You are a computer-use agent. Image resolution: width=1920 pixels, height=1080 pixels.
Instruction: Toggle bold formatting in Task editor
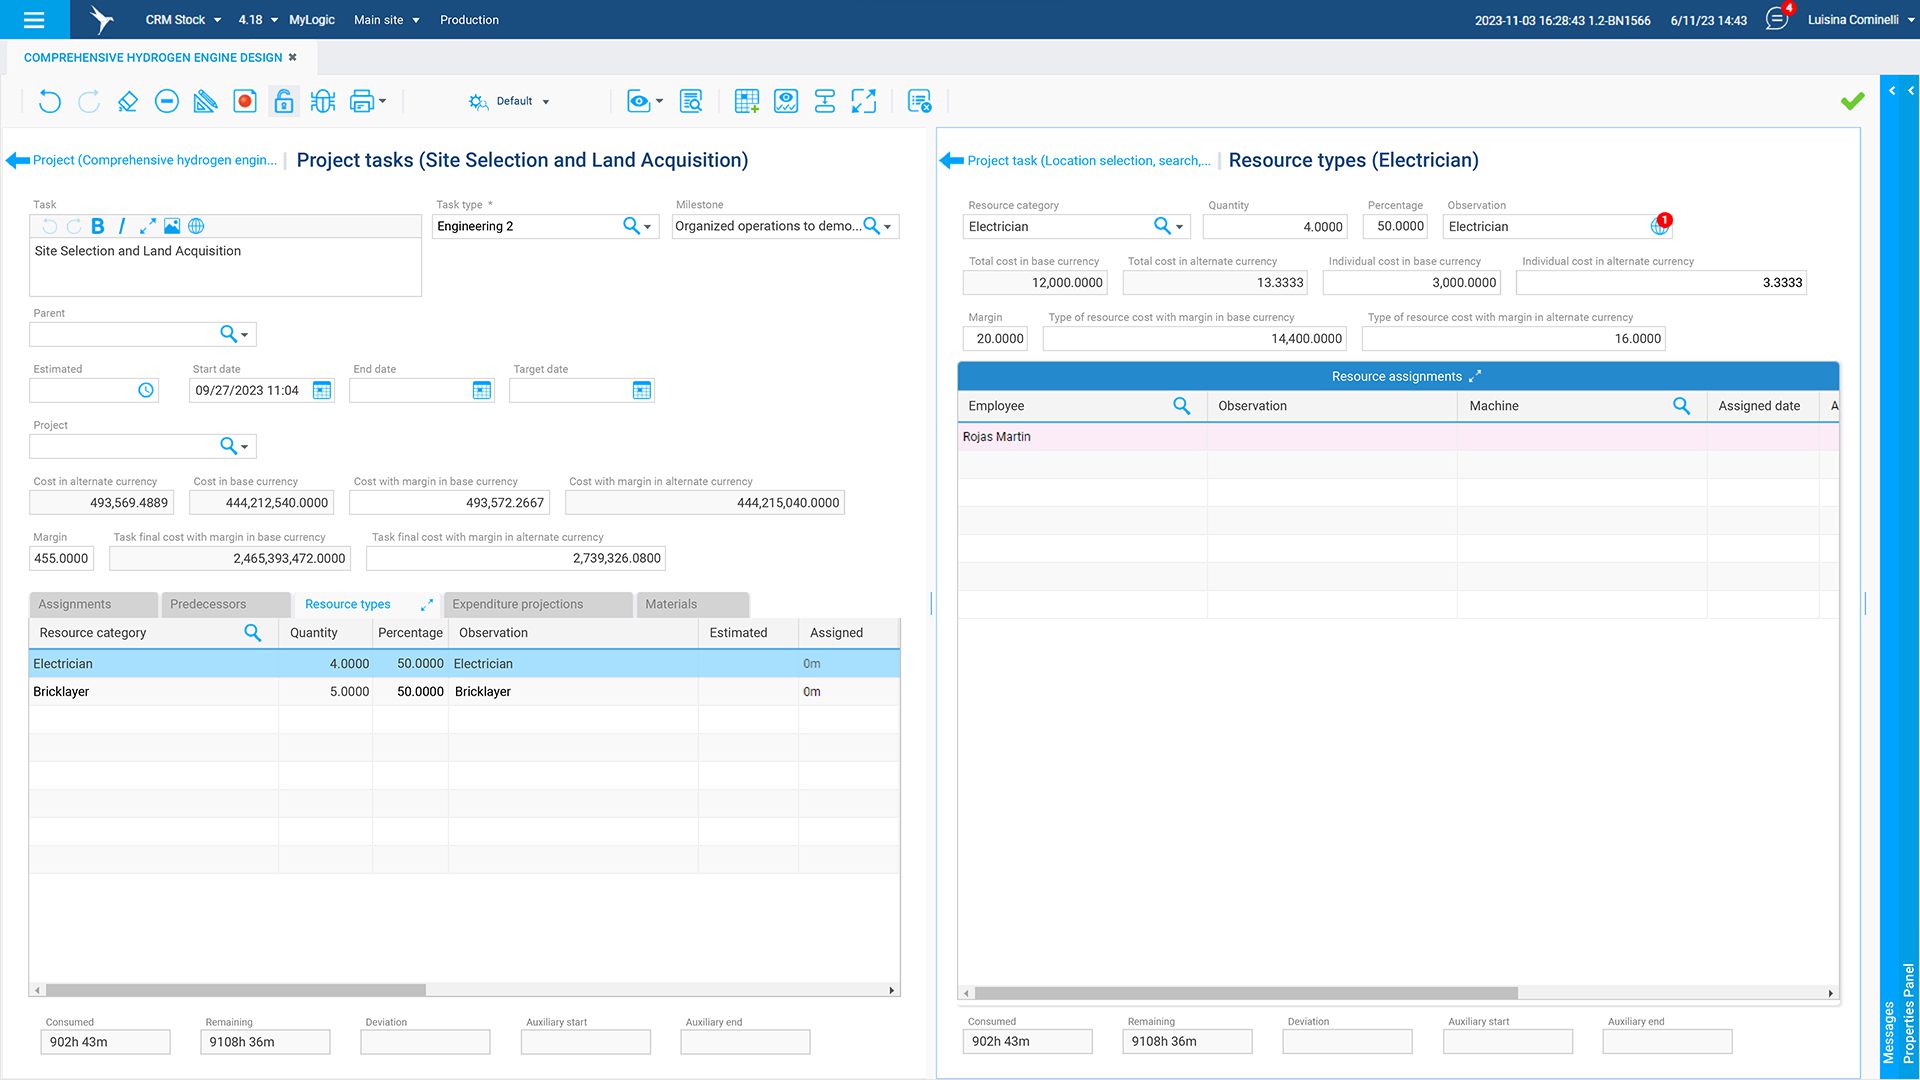[x=97, y=226]
